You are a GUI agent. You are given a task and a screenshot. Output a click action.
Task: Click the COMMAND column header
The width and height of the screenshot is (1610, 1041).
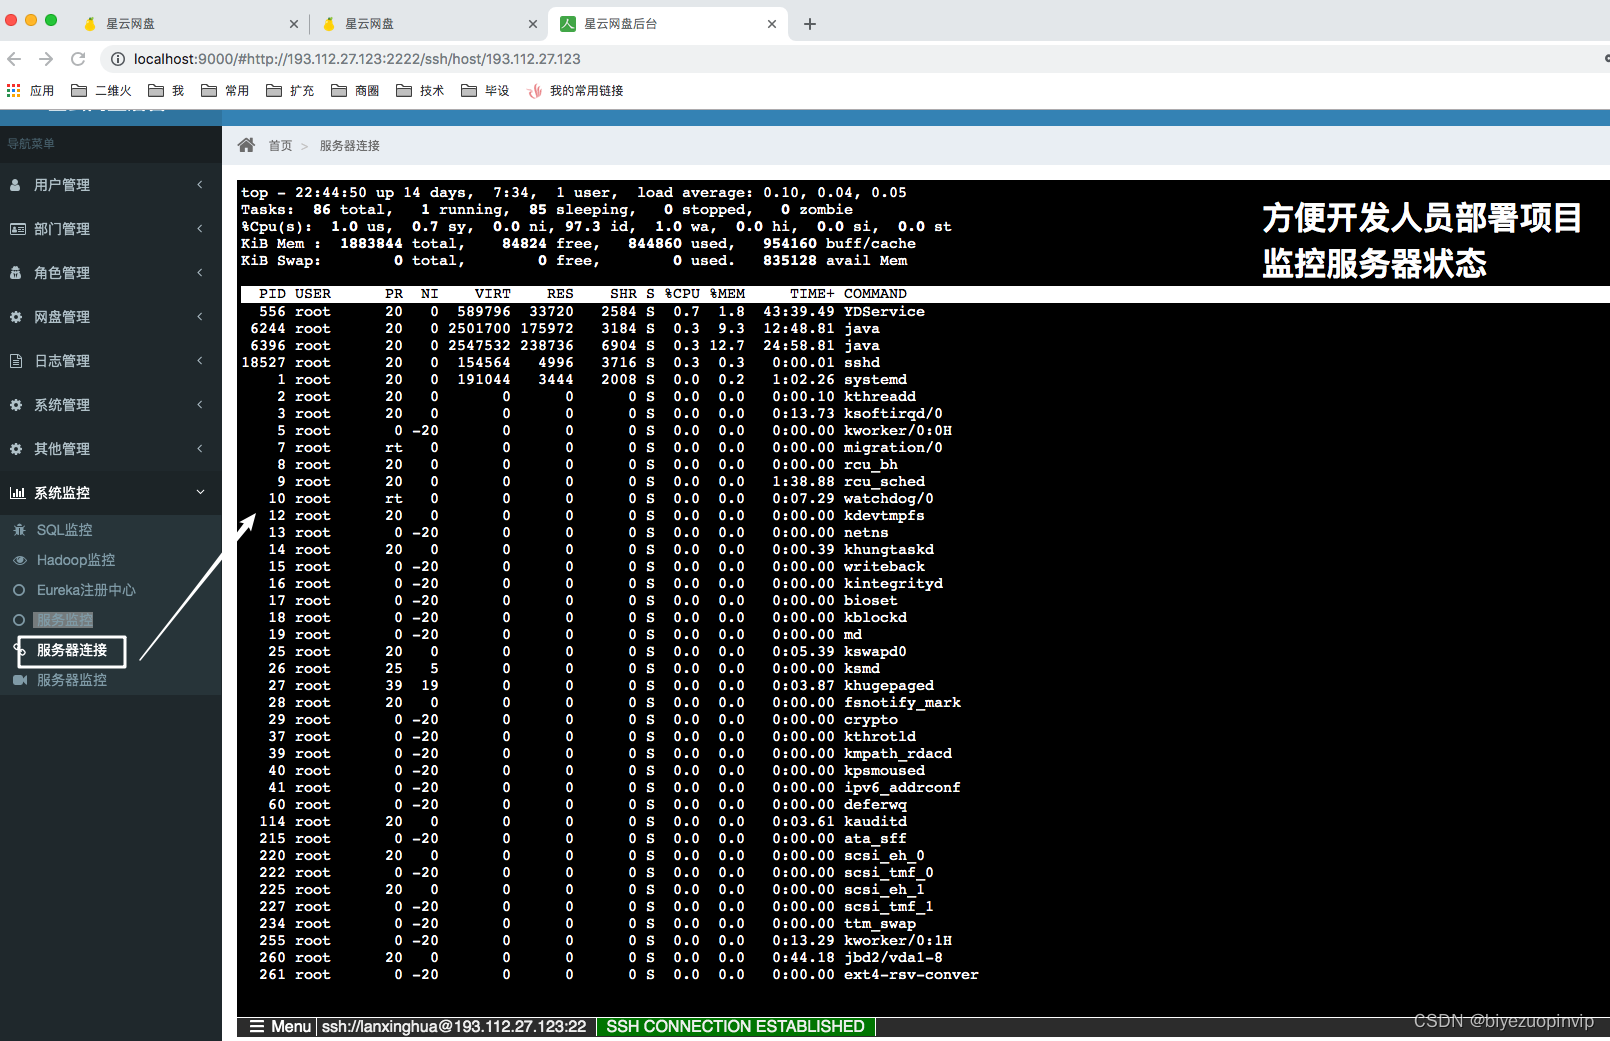875,294
